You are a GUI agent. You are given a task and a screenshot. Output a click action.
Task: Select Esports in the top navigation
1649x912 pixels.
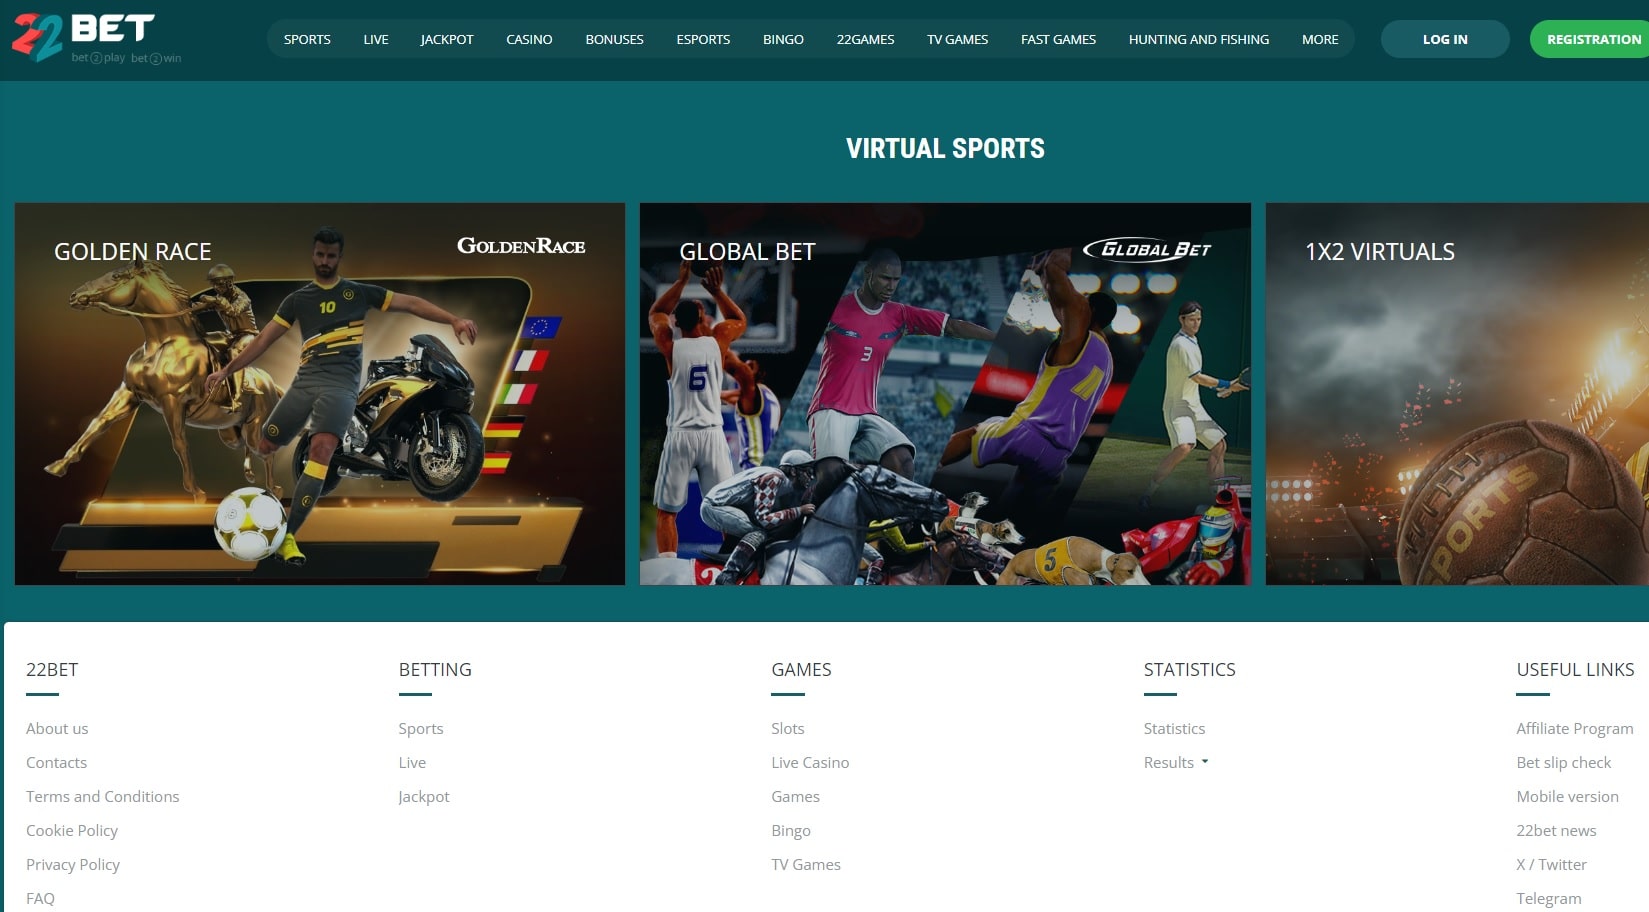[x=703, y=39]
